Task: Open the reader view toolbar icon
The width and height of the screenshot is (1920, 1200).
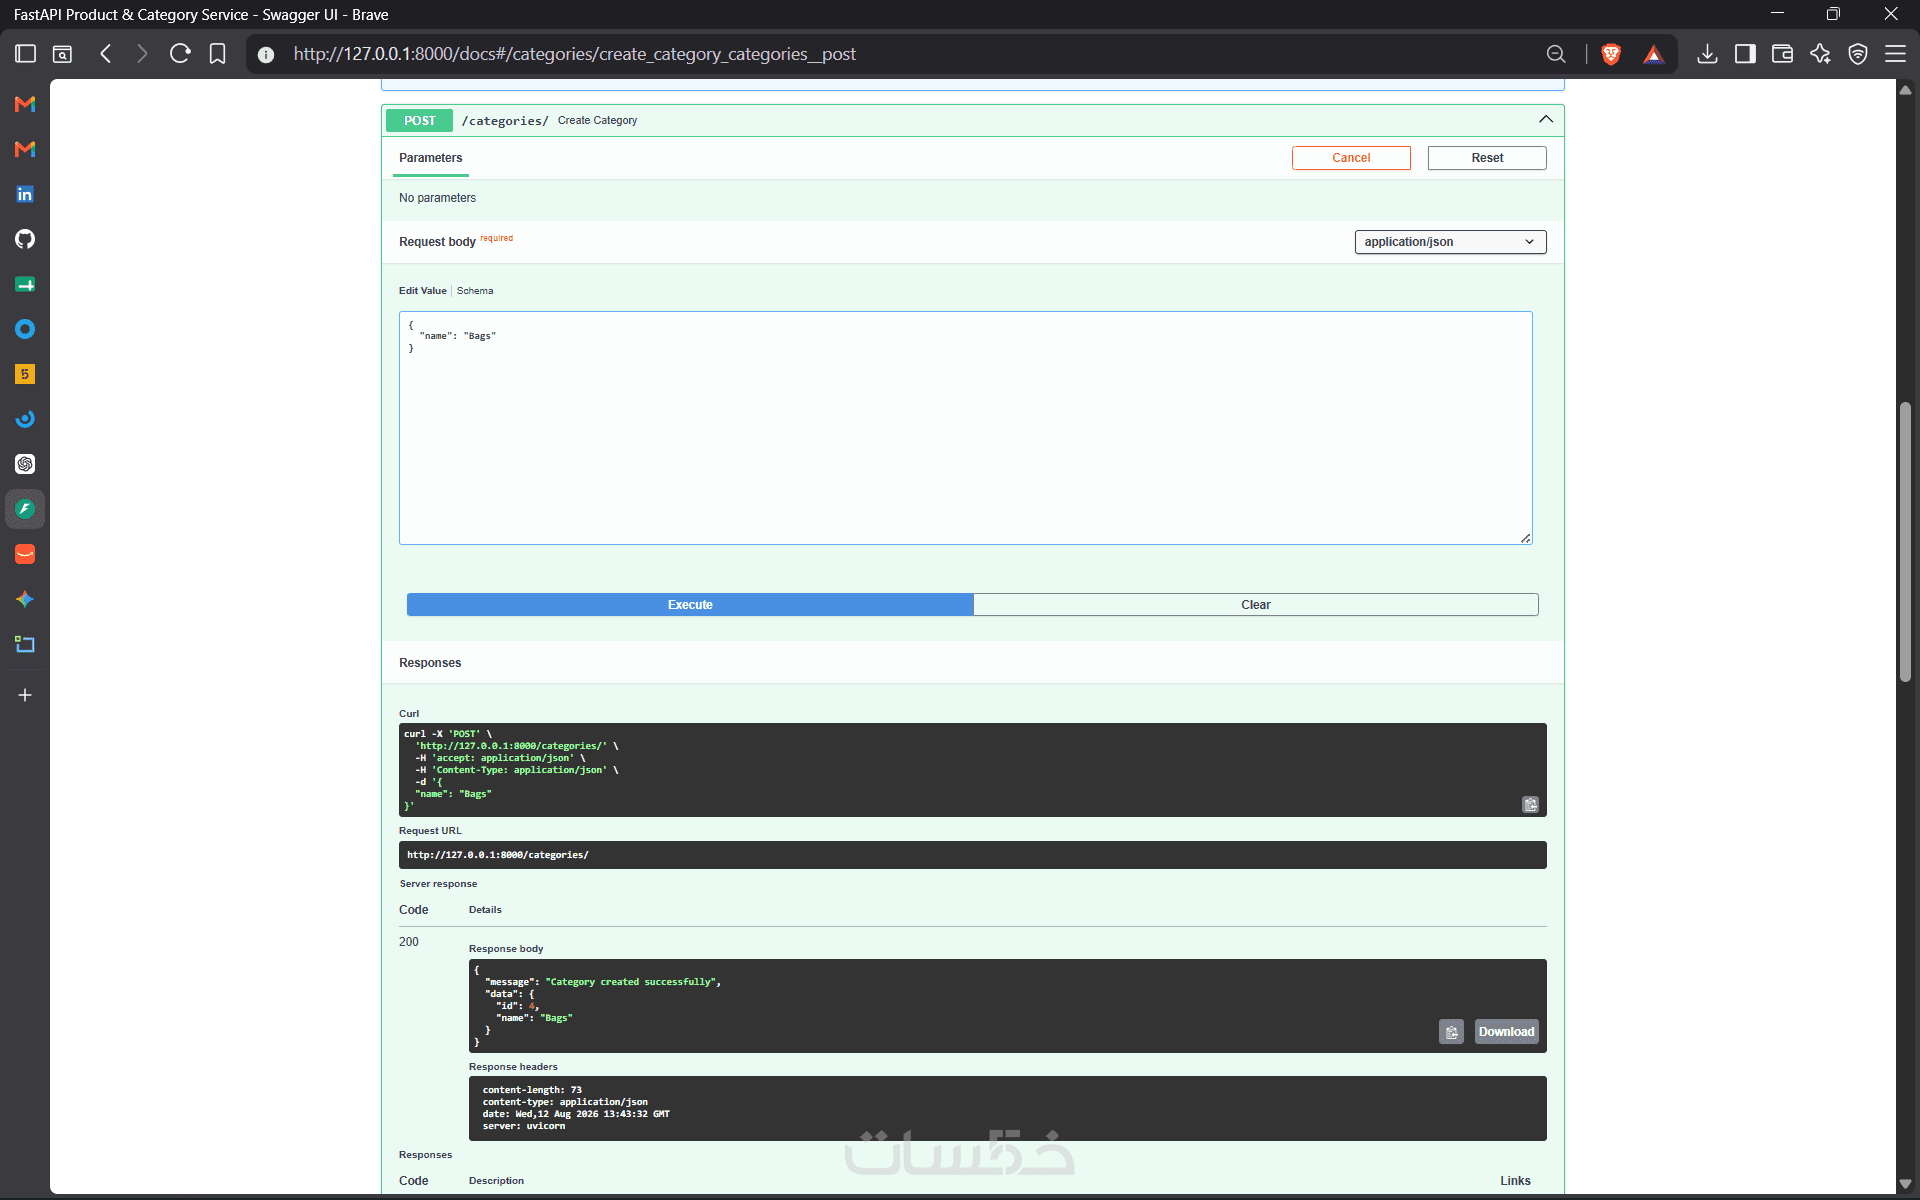Action: coord(62,54)
